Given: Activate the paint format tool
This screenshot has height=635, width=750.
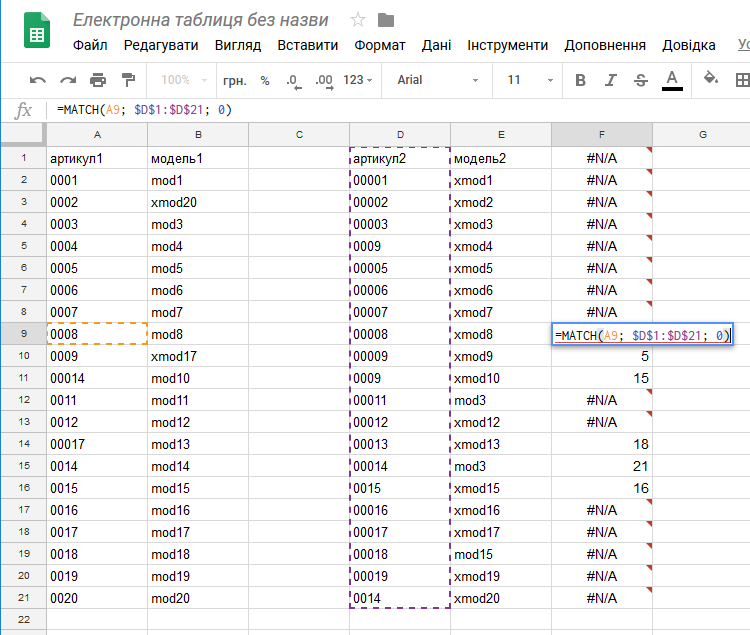Looking at the screenshot, I should 128,80.
